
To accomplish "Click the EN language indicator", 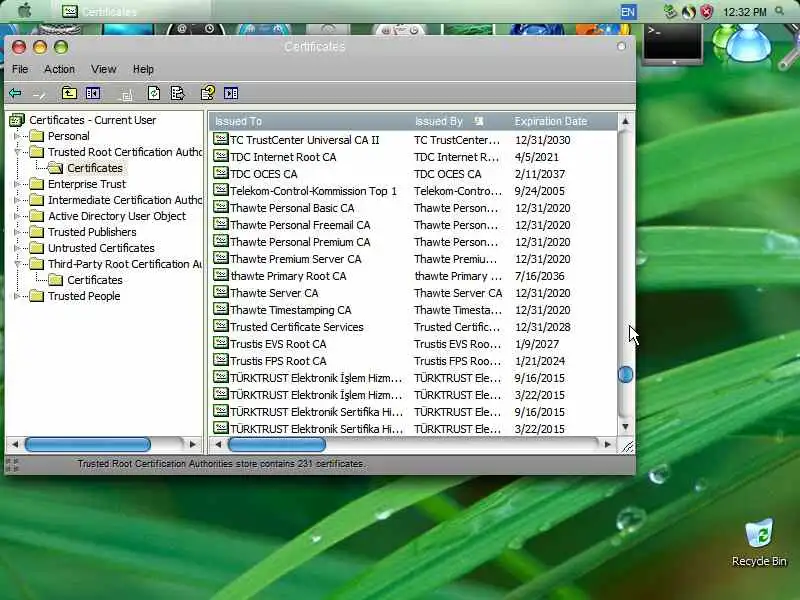I will (628, 12).
